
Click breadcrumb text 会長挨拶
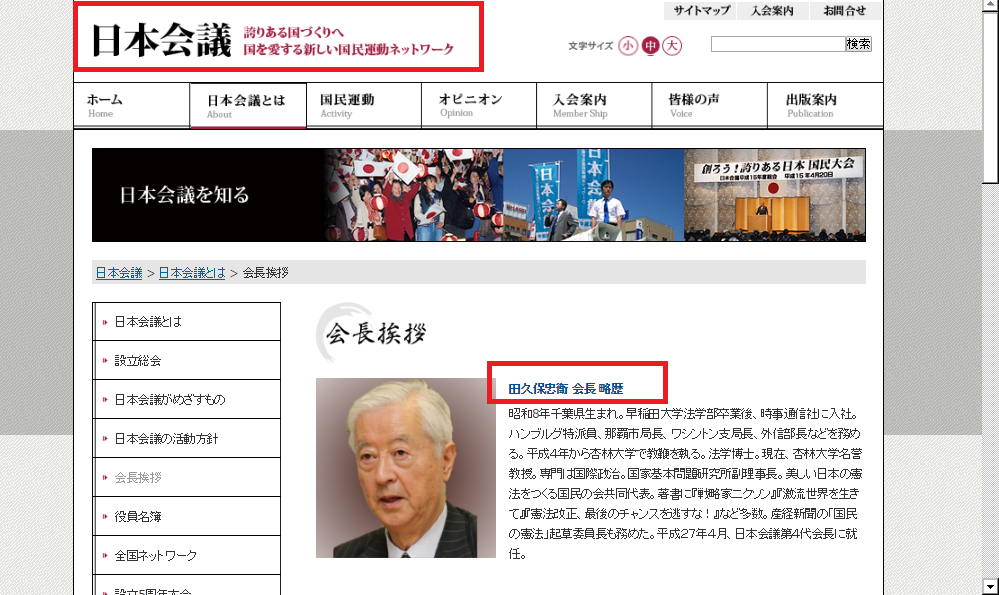[x=266, y=273]
